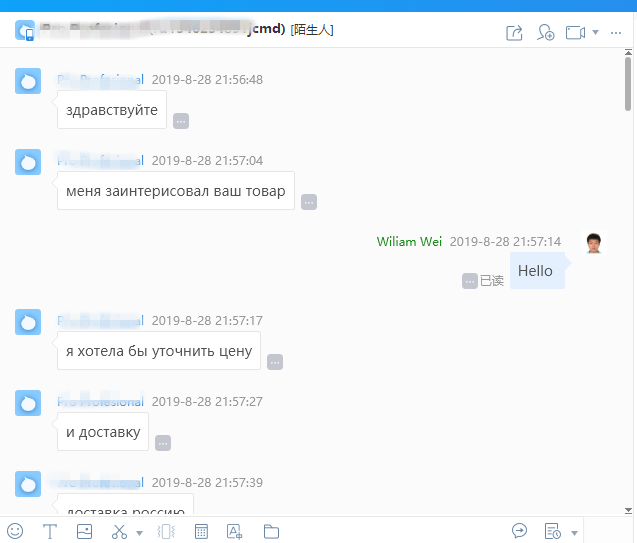Expand the screenshot options dropdown arrow
This screenshot has width=637, height=543.
click(x=139, y=533)
